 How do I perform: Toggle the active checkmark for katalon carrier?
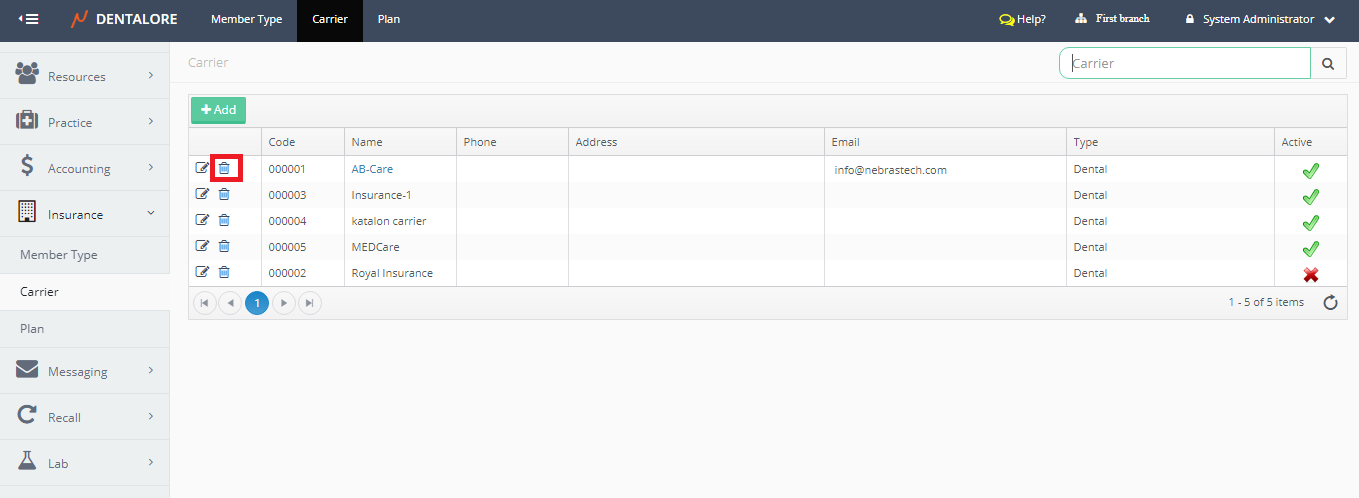1310,222
